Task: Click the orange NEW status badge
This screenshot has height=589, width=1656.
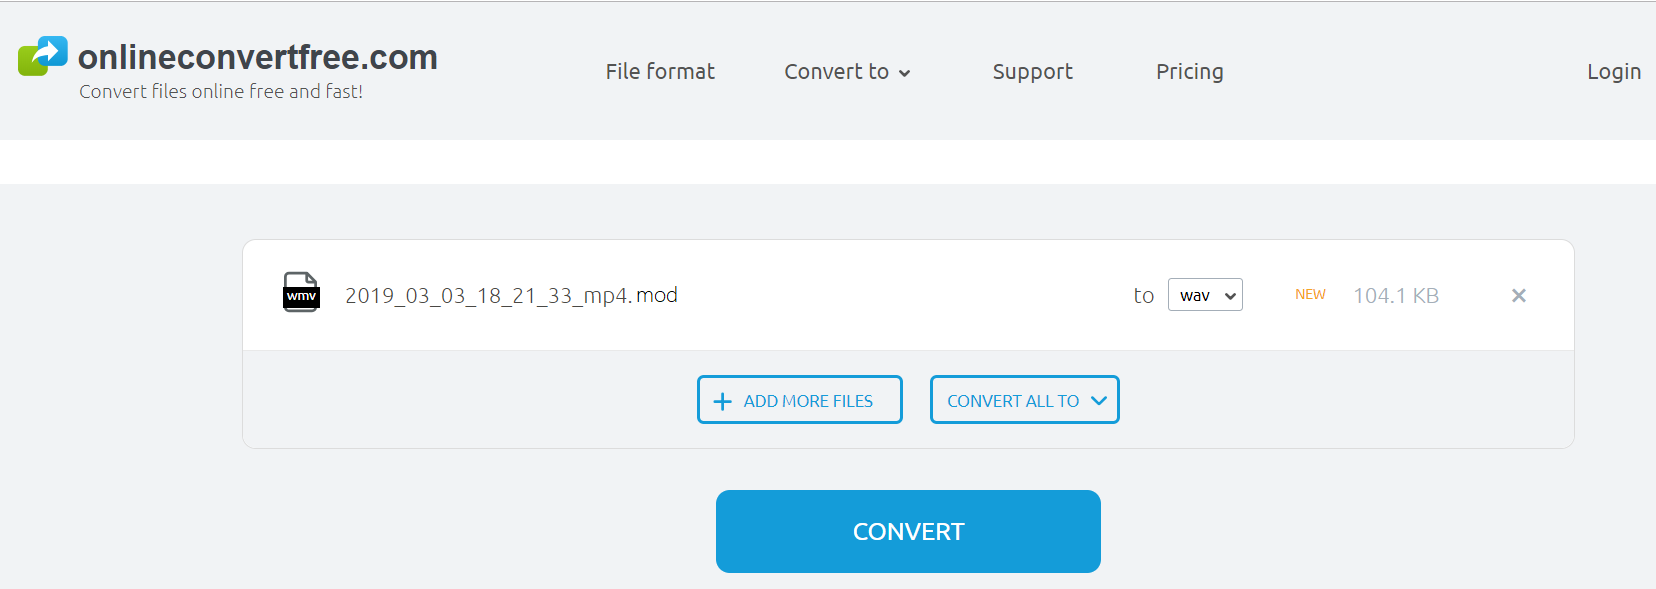Action: (1310, 295)
